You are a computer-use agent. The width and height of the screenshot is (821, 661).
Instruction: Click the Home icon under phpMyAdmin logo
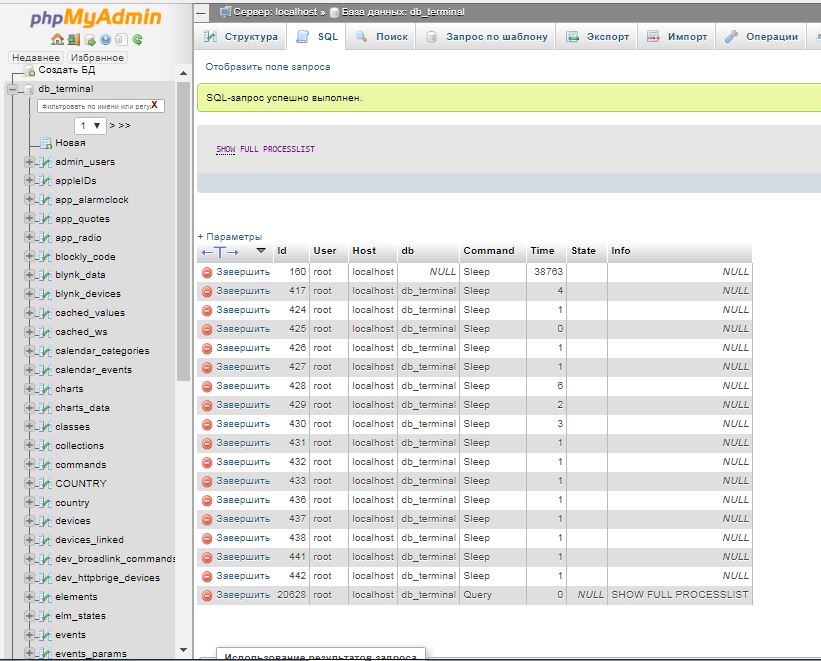coord(58,40)
